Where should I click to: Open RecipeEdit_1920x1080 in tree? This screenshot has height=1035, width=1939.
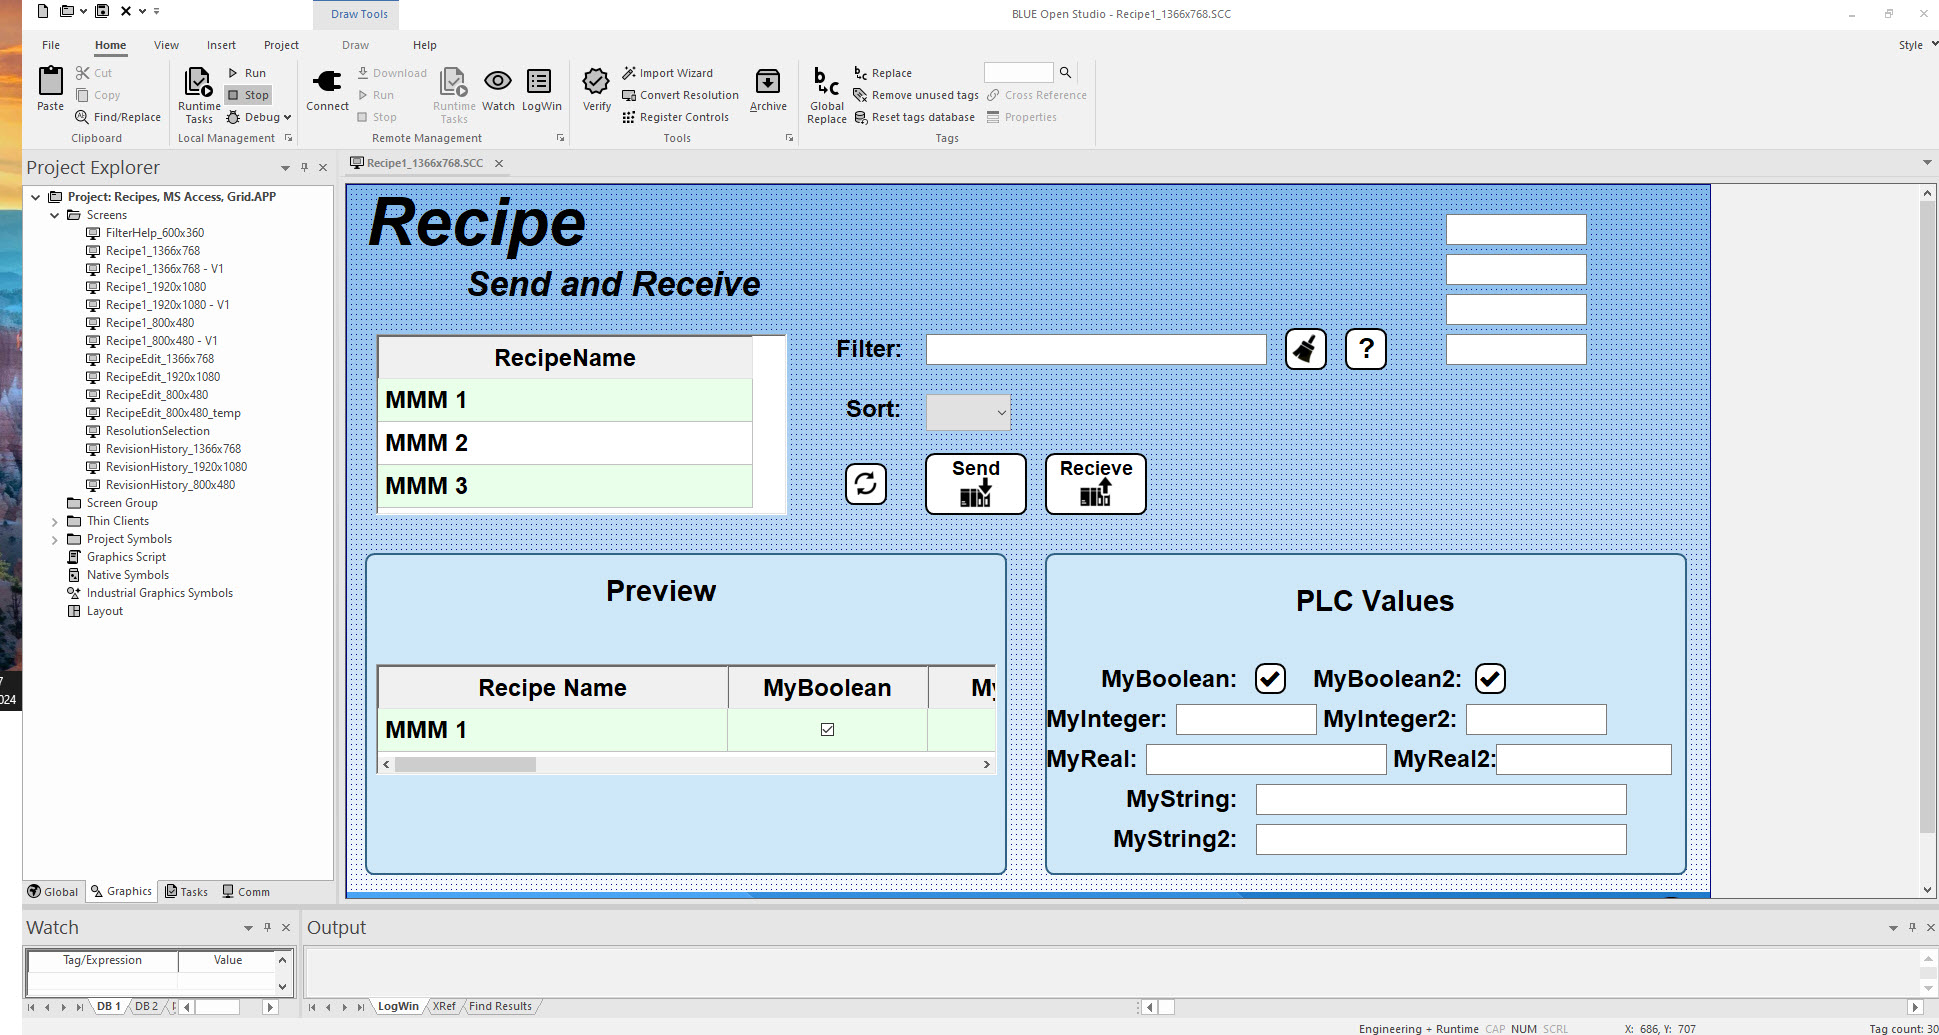tap(163, 377)
